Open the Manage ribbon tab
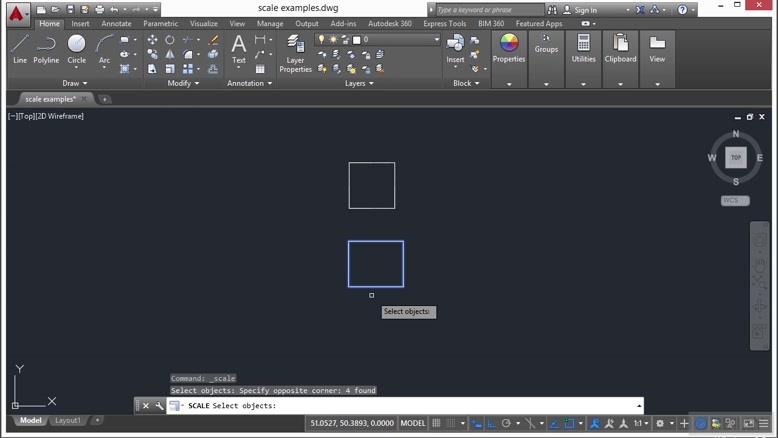The height and width of the screenshot is (438, 778). (270, 23)
